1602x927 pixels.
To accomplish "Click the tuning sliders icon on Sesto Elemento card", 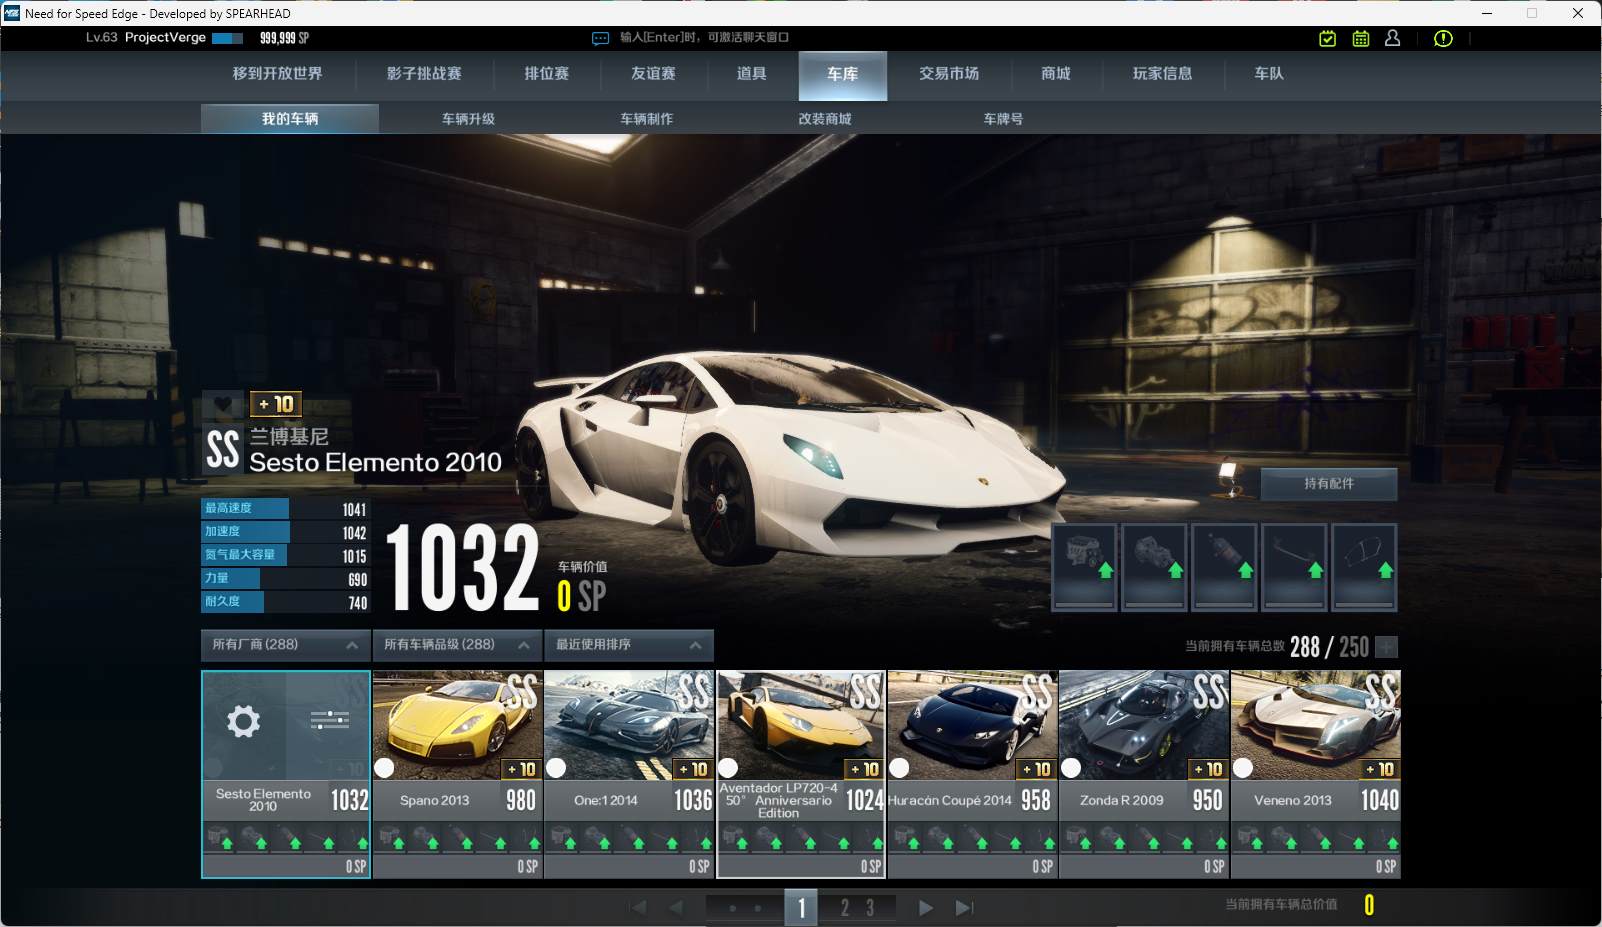I will pyautogui.click(x=329, y=720).
